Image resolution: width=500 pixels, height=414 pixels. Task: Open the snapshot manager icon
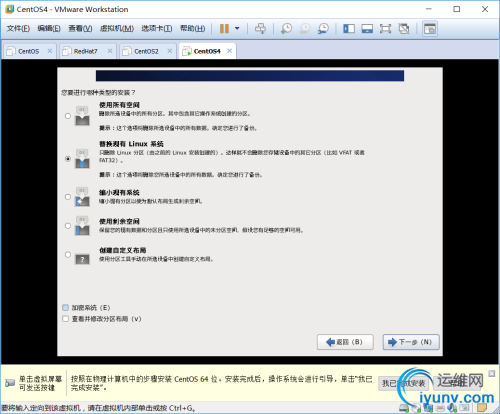click(x=323, y=29)
